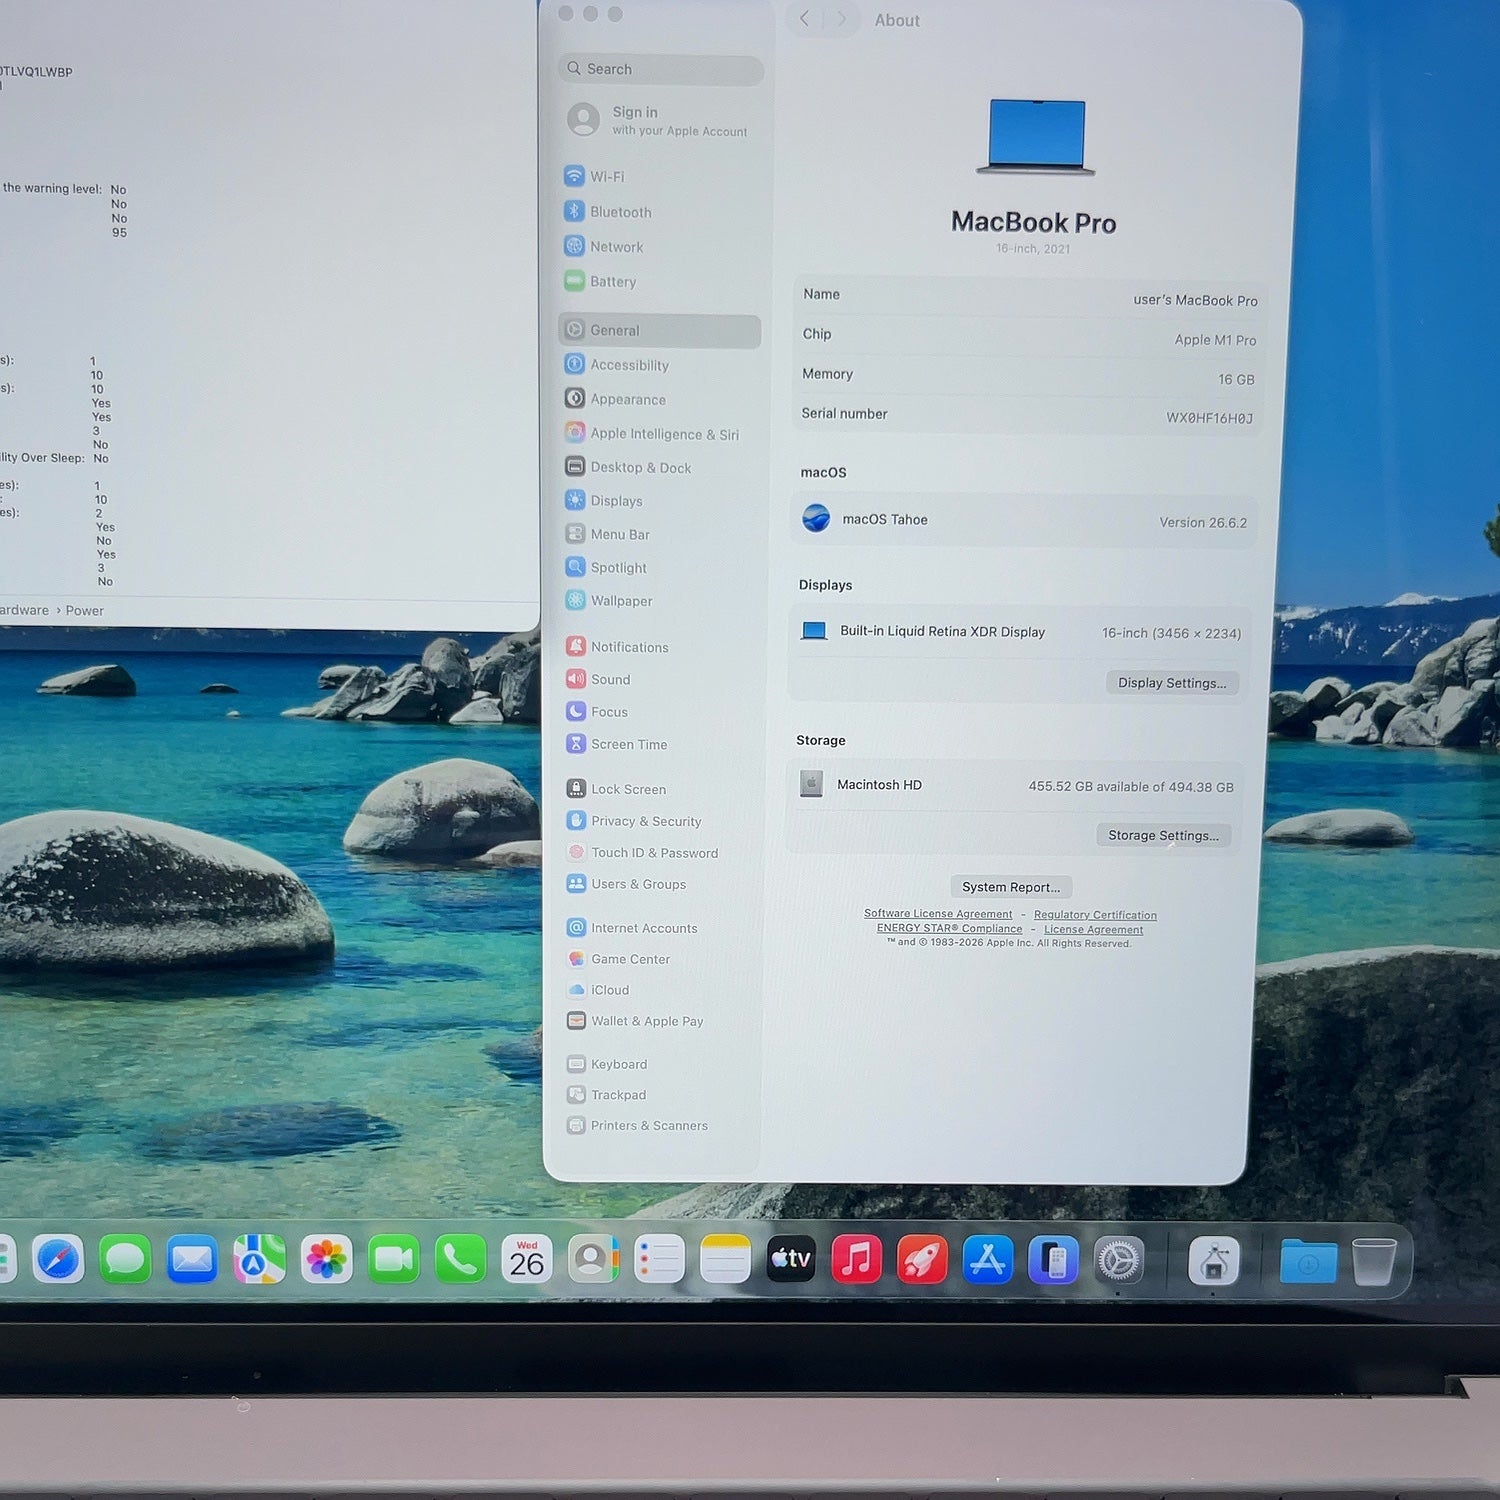The width and height of the screenshot is (1500, 1500).
Task: Click the macOS Tahoe icon
Action: pyautogui.click(x=816, y=518)
